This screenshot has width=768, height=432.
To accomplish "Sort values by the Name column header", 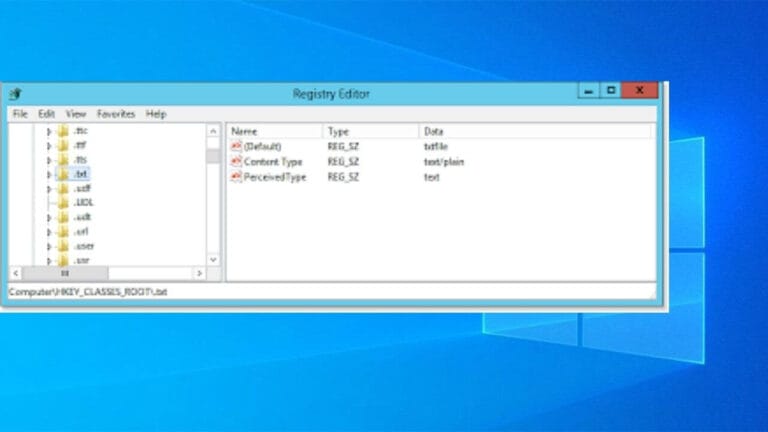I will pyautogui.click(x=274, y=131).
